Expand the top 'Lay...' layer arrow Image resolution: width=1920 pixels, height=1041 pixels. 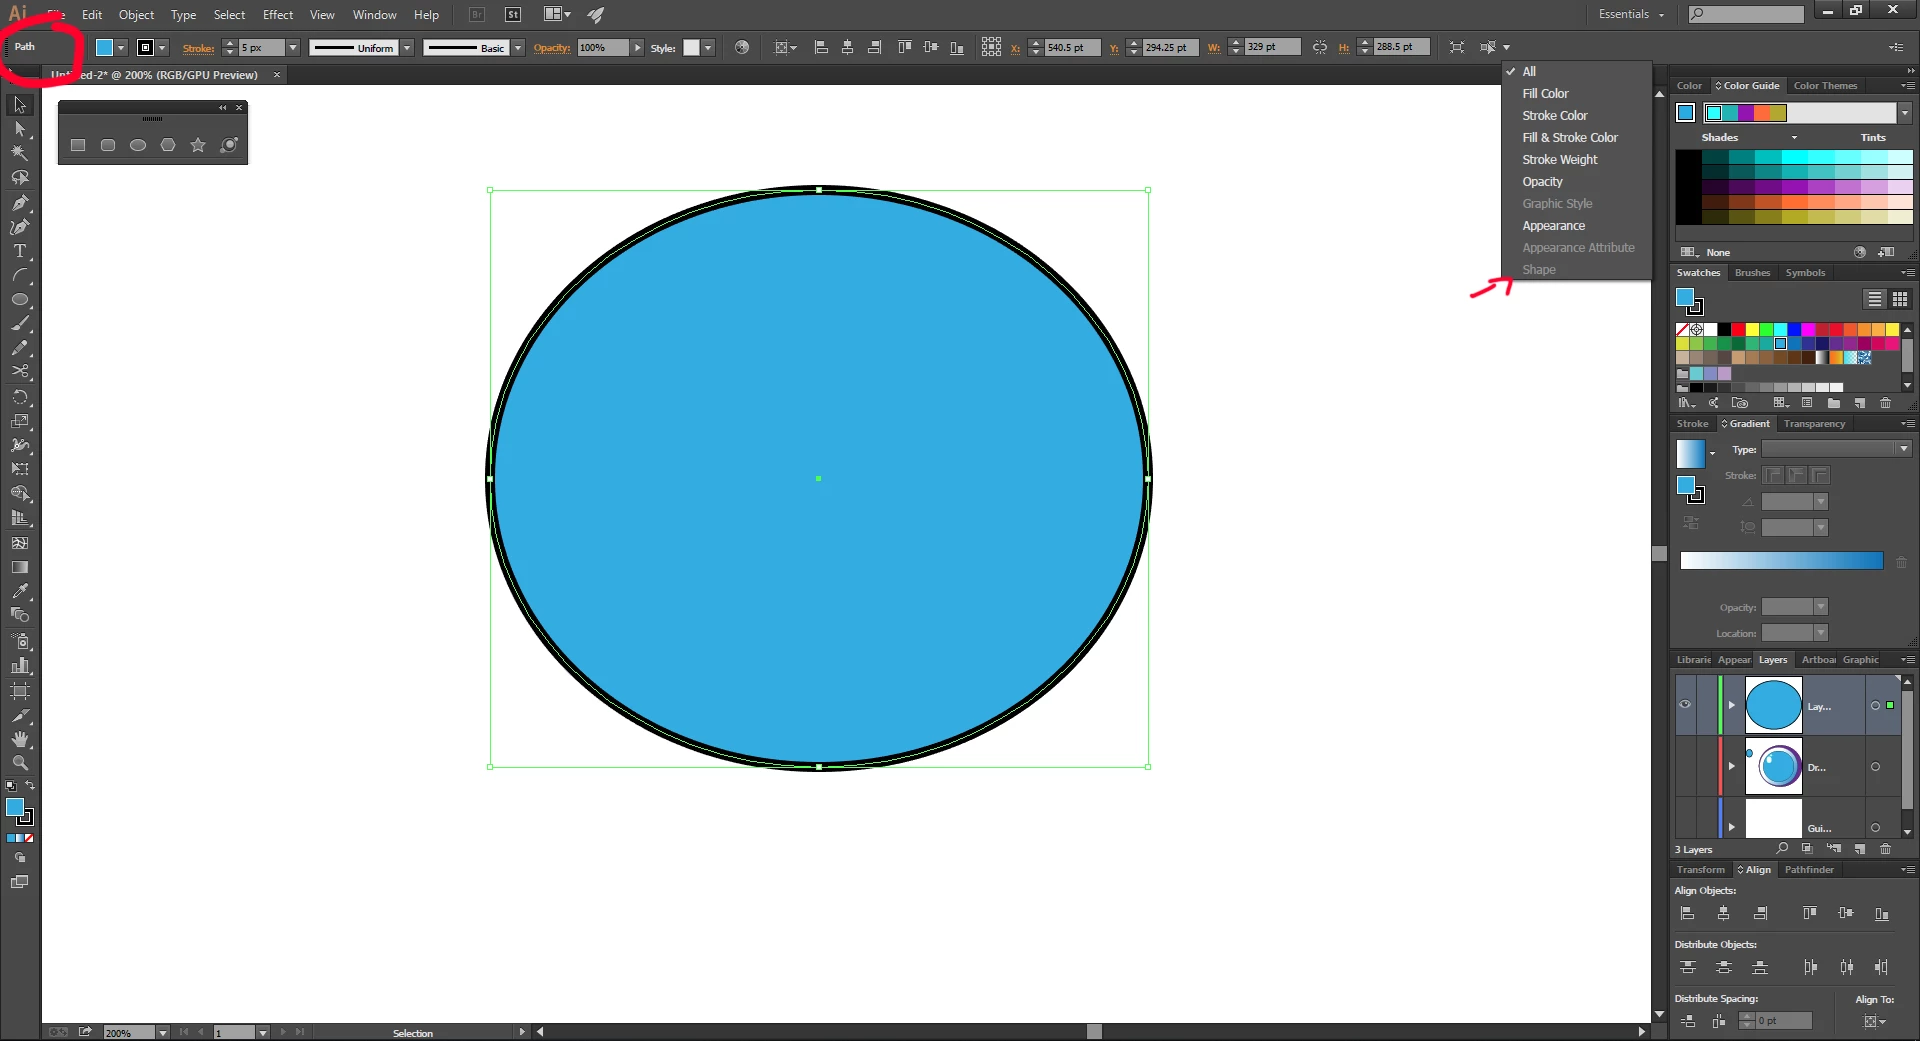(x=1732, y=705)
